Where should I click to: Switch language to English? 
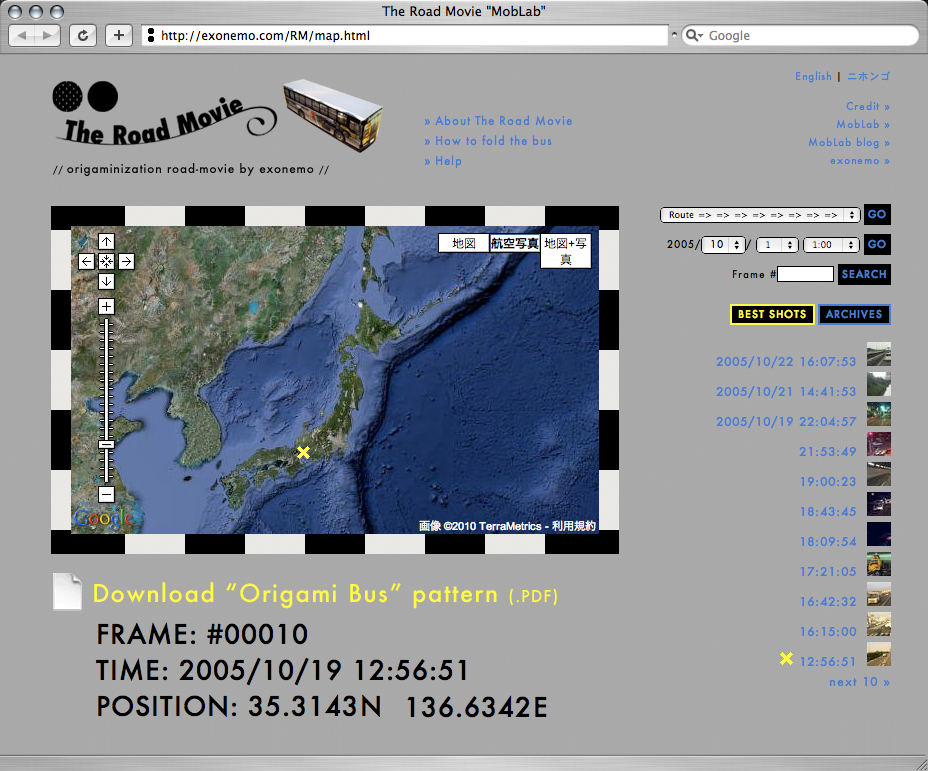click(813, 76)
